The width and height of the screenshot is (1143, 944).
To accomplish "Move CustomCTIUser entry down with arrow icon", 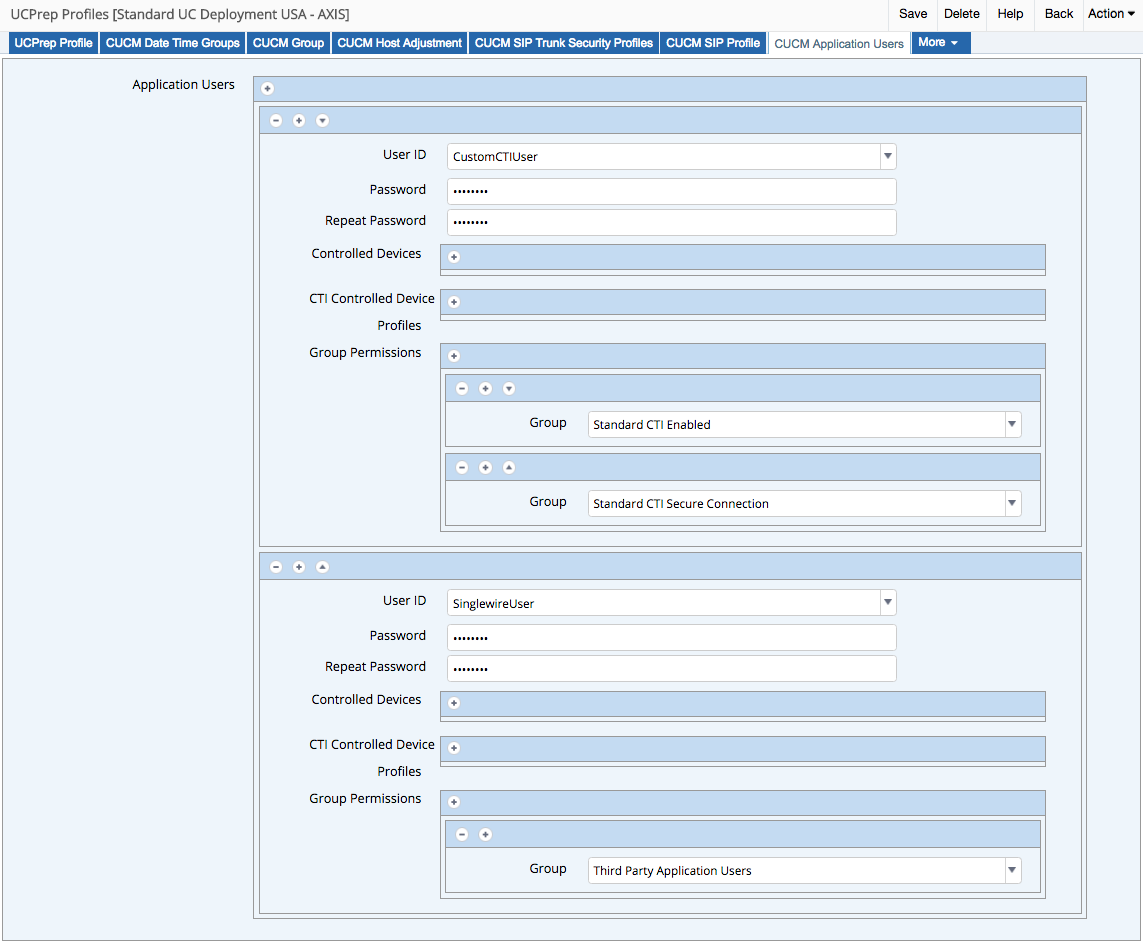I will 322,121.
